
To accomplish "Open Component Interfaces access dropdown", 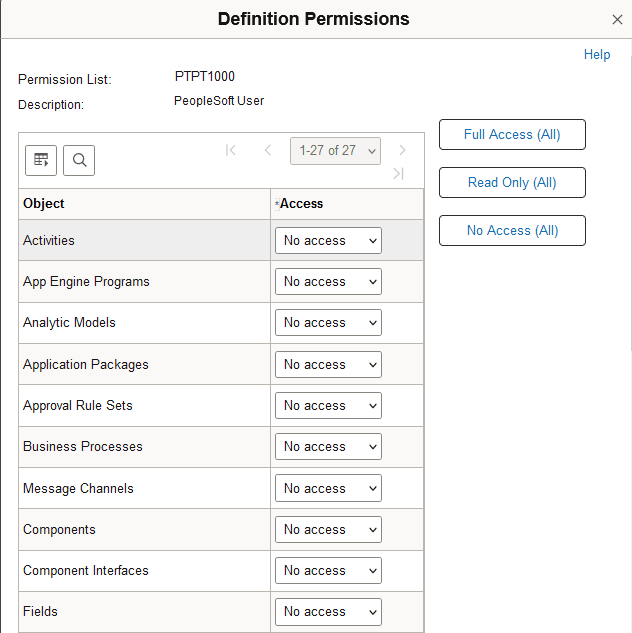I will point(328,571).
